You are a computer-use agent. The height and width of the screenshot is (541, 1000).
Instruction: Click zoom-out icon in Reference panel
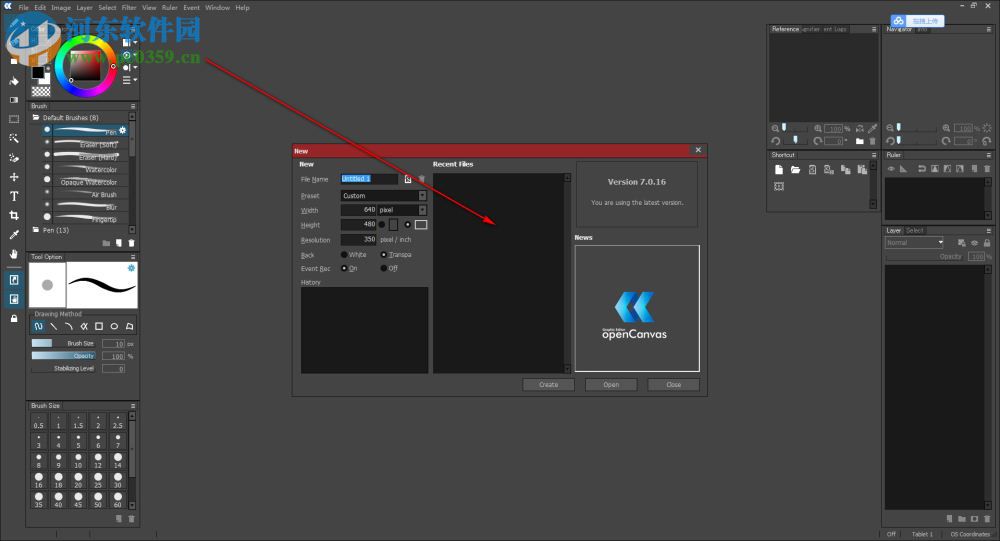coord(775,128)
